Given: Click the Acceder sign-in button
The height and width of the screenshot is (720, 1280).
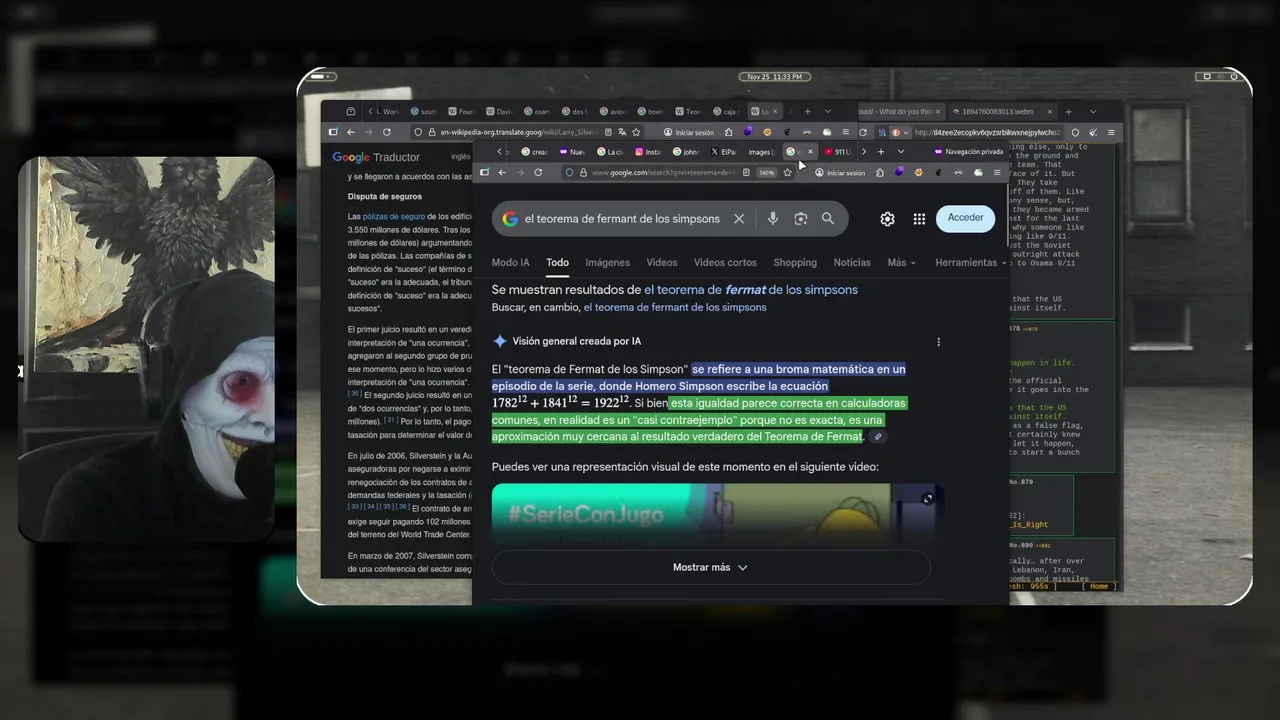Looking at the screenshot, I should click(965, 218).
